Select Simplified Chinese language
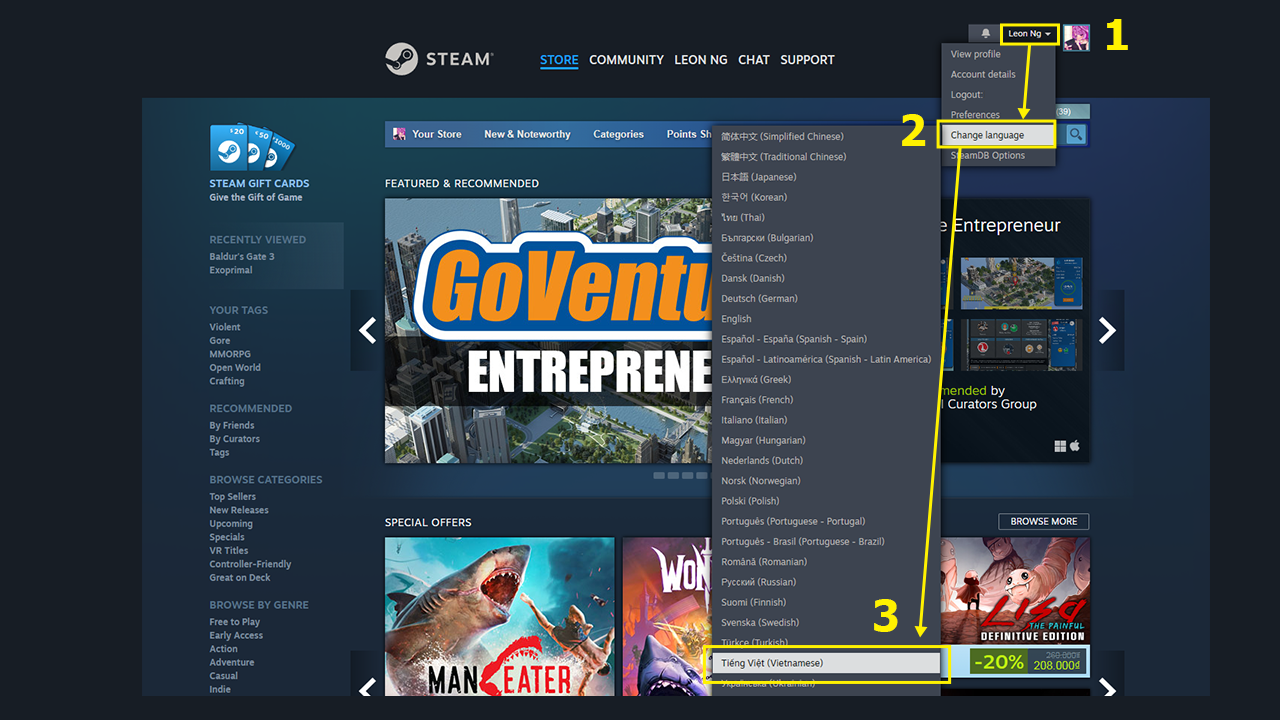 click(826, 136)
